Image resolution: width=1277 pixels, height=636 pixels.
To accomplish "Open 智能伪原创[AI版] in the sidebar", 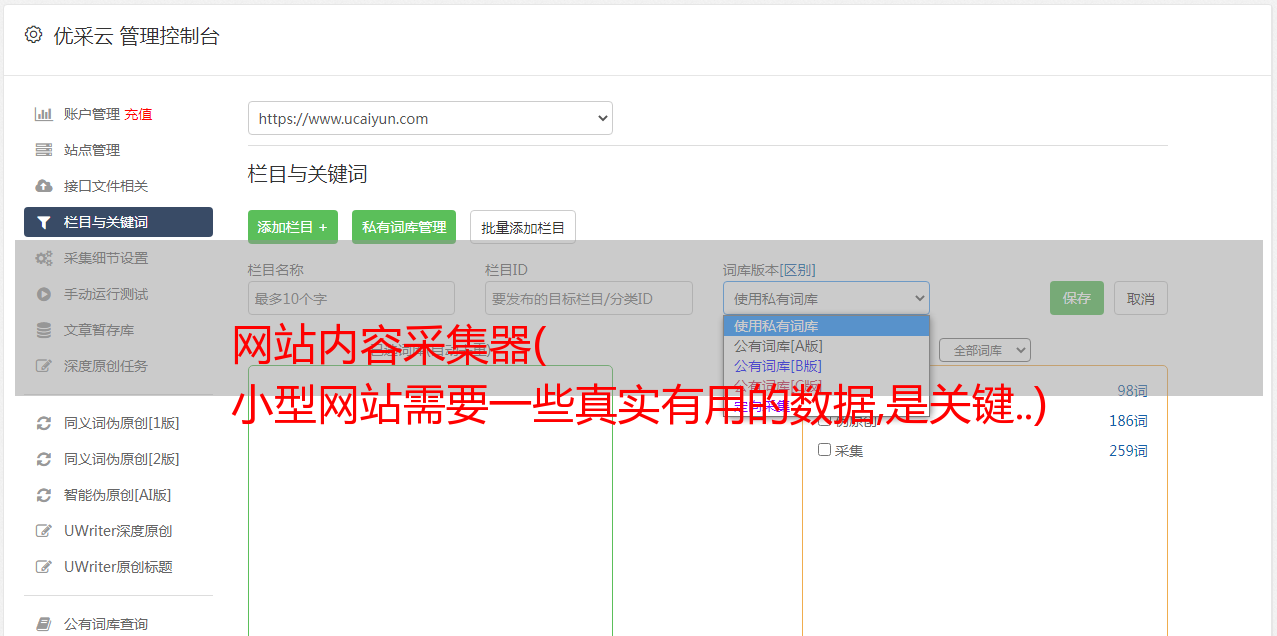I will point(117,495).
